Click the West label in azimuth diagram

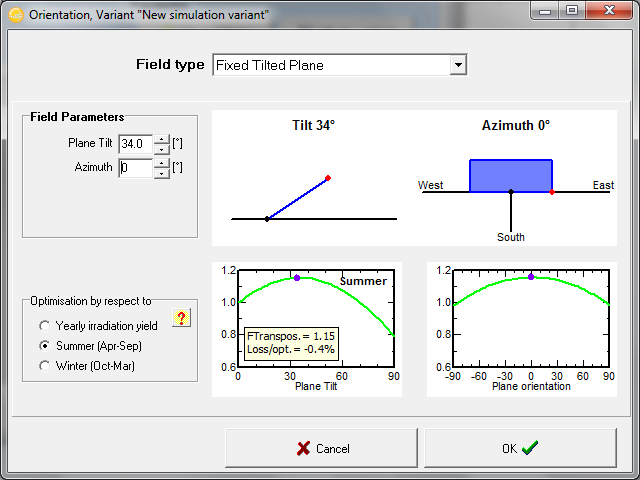click(x=430, y=185)
